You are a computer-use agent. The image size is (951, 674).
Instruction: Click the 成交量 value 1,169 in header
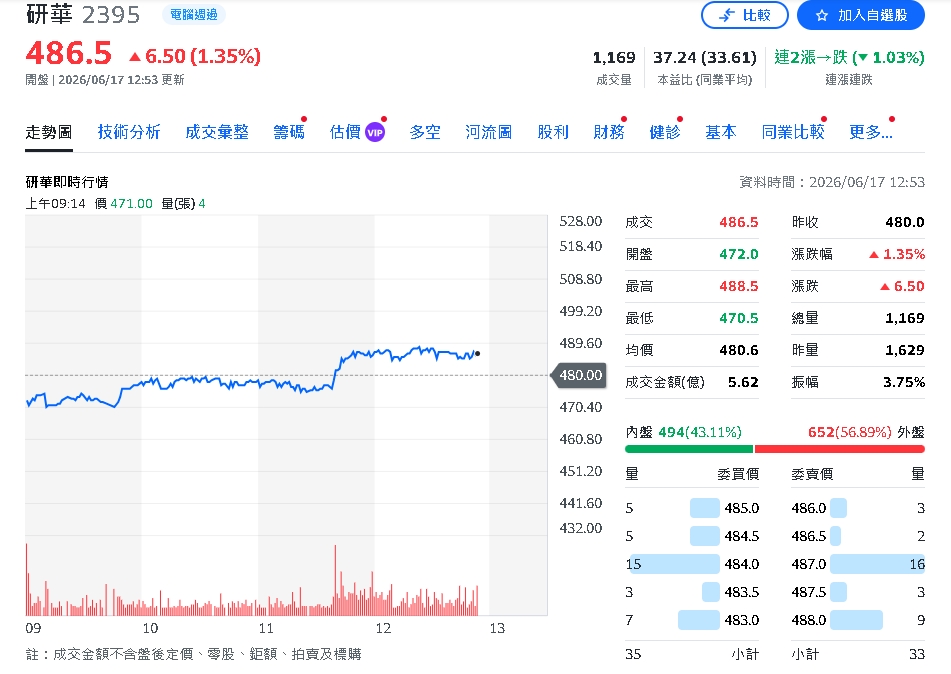[614, 58]
